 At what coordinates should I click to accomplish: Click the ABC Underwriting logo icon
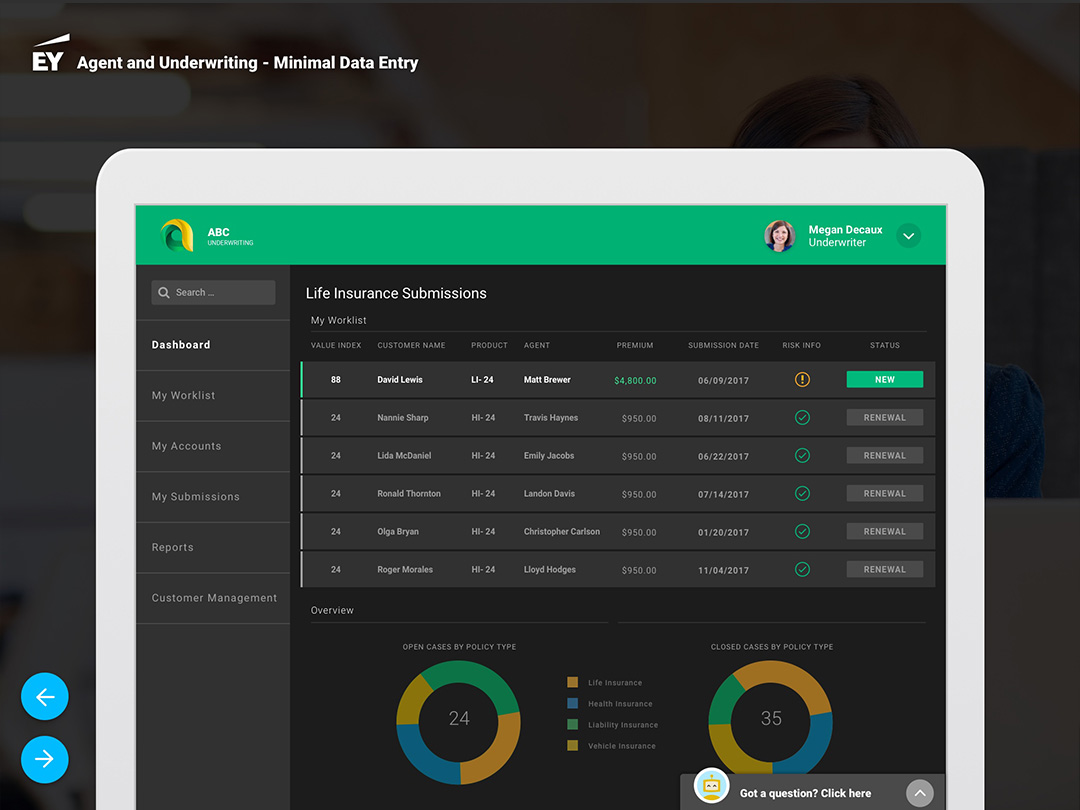177,236
